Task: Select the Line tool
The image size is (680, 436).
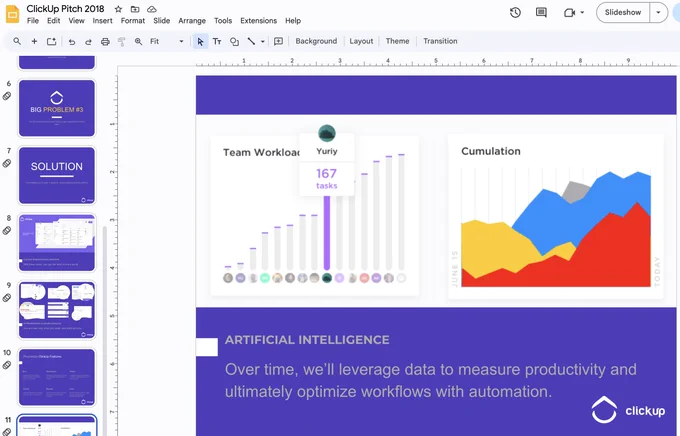Action: (251, 42)
